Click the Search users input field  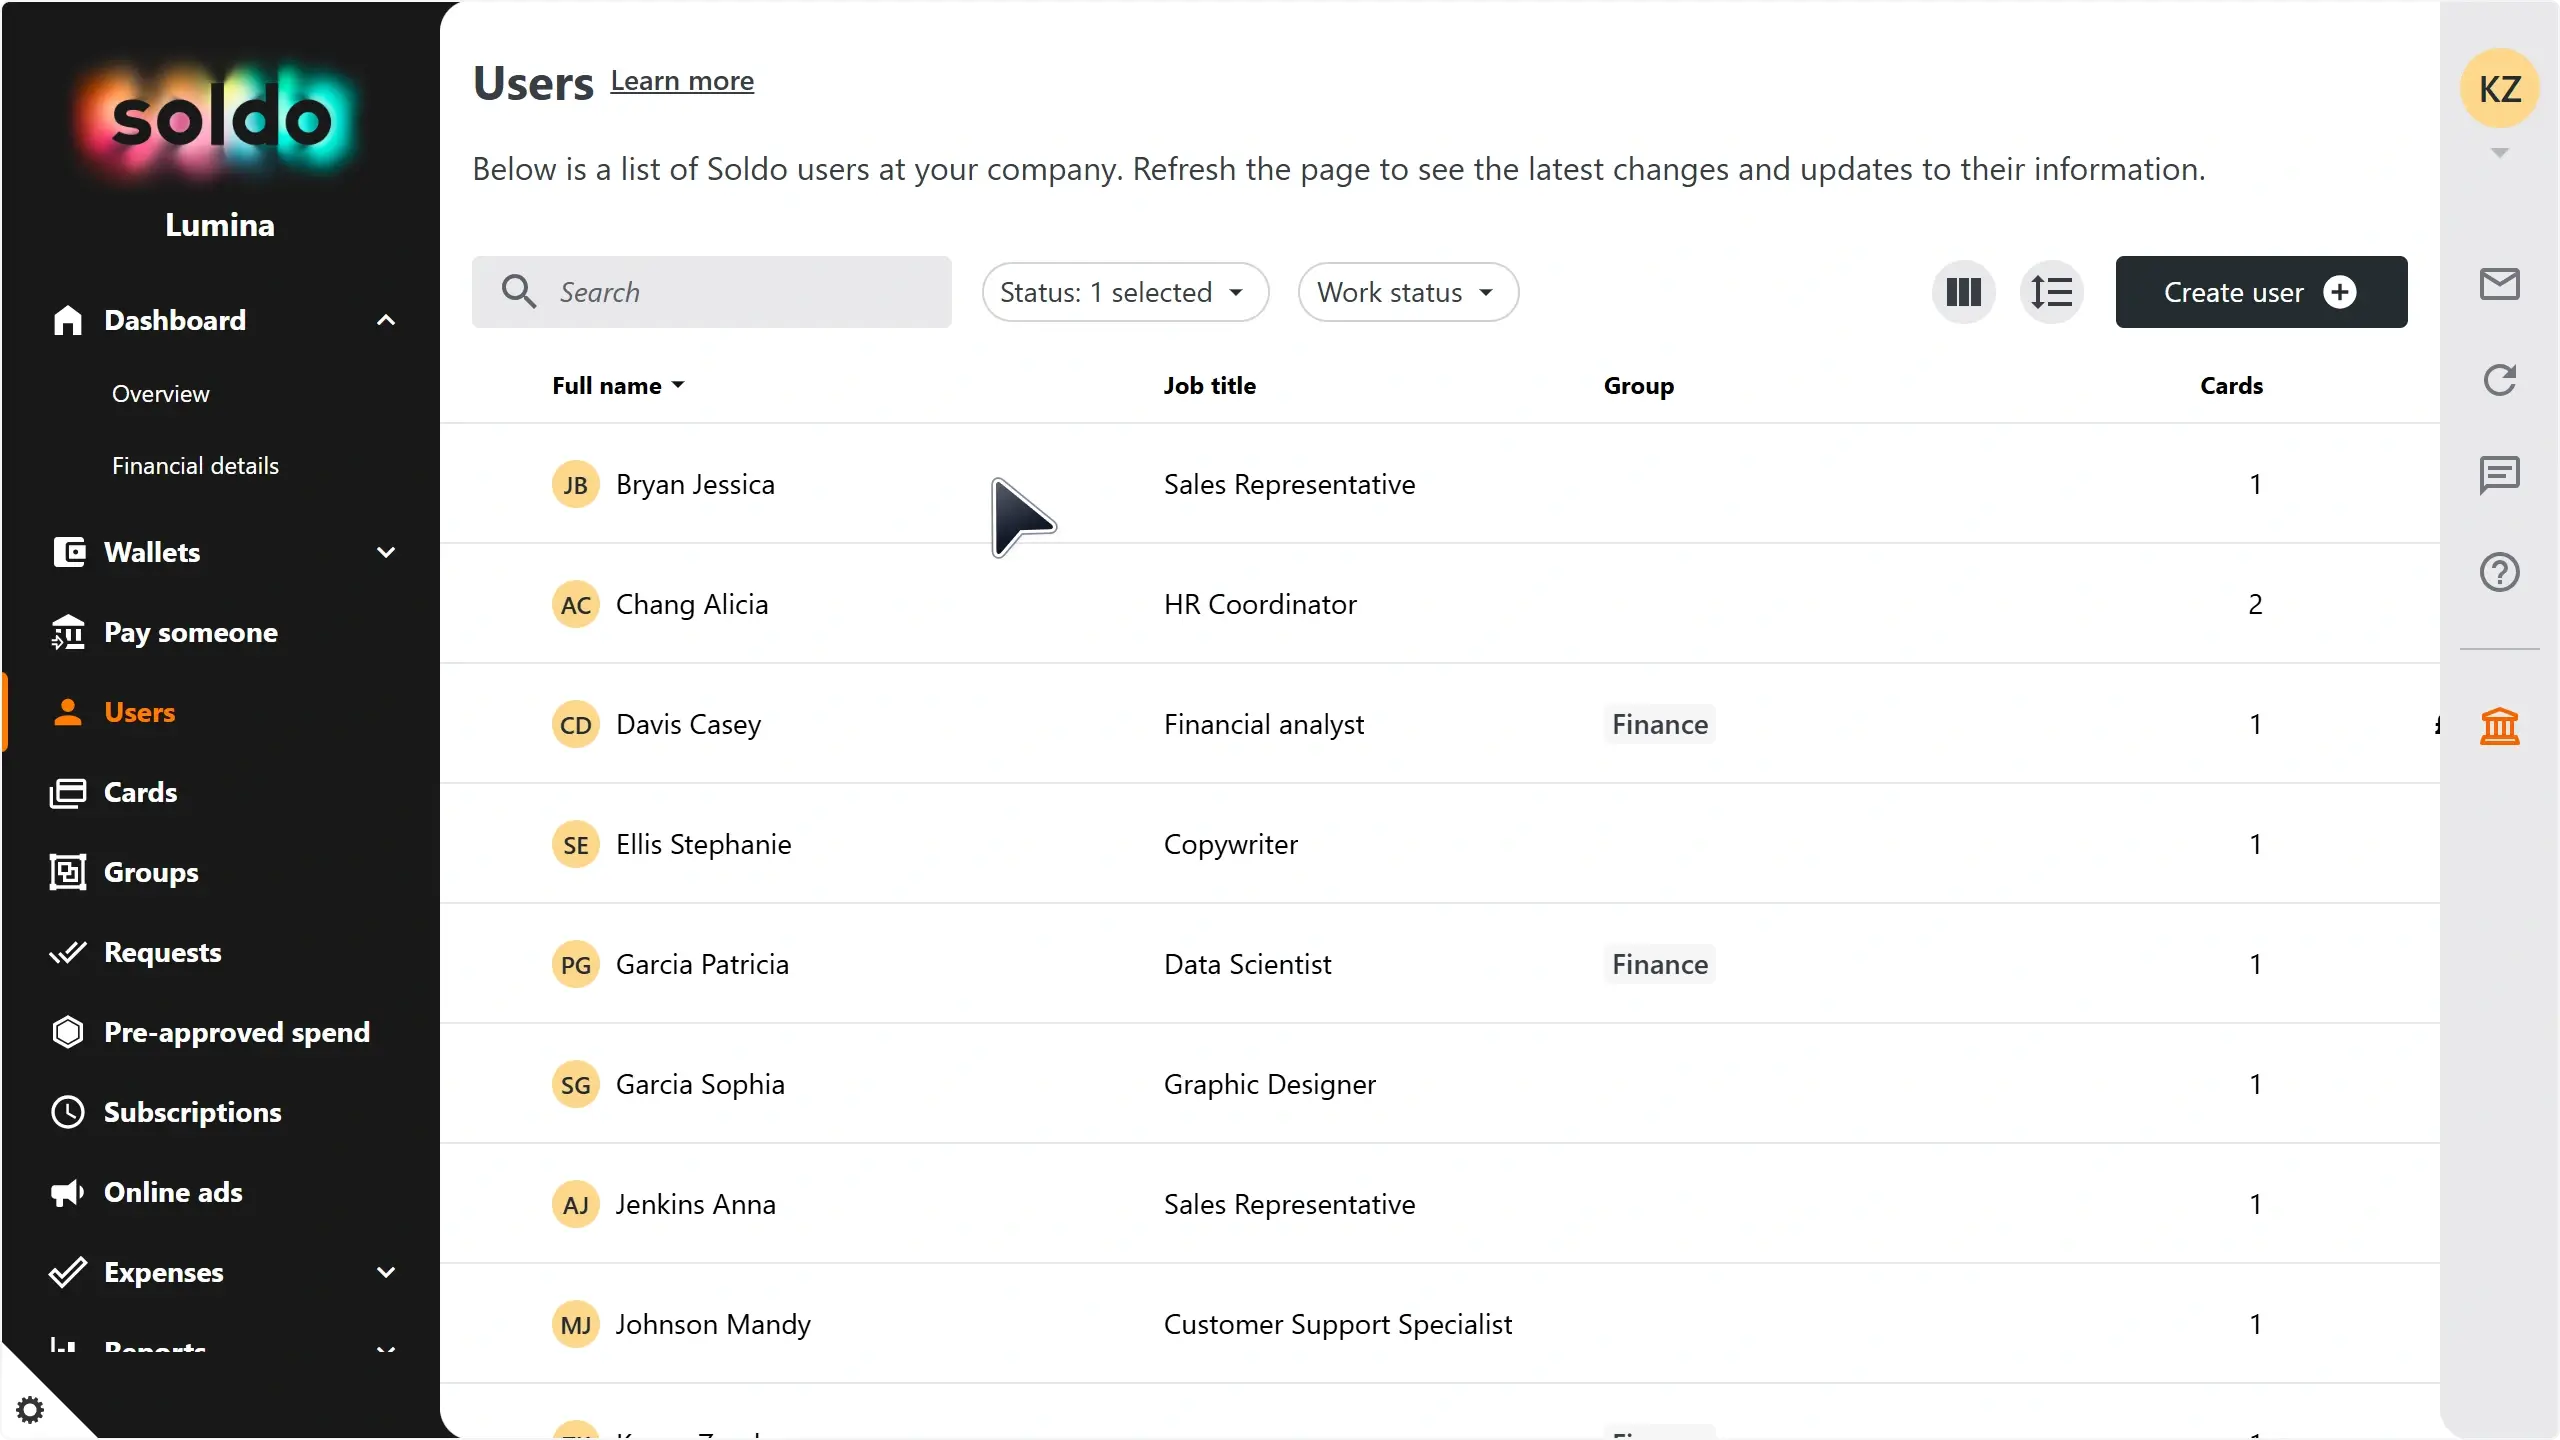click(740, 292)
